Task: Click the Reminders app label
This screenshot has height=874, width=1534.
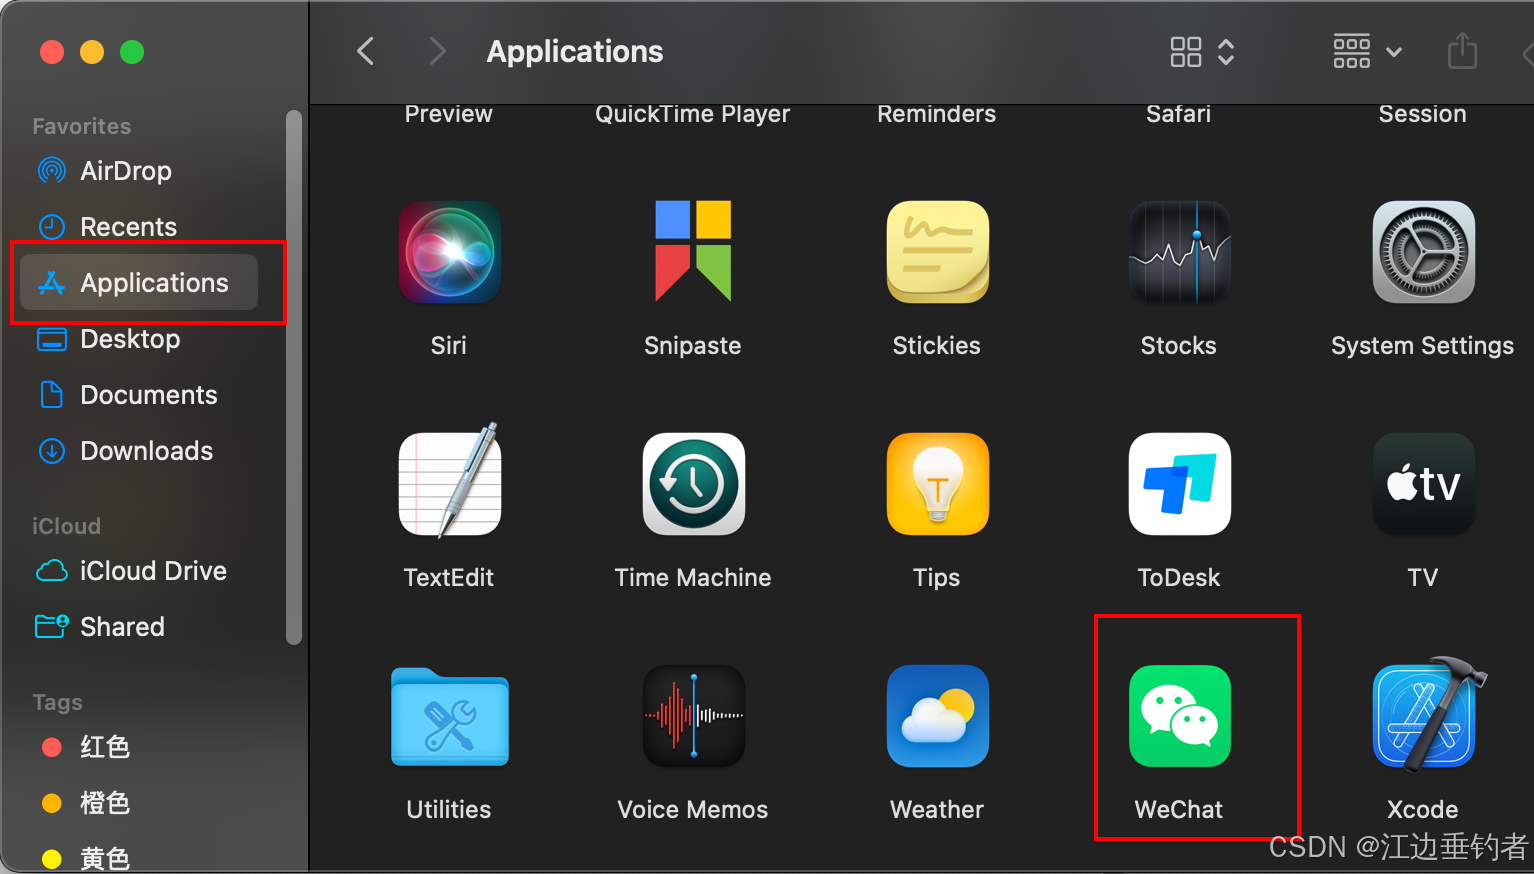Action: [937, 114]
